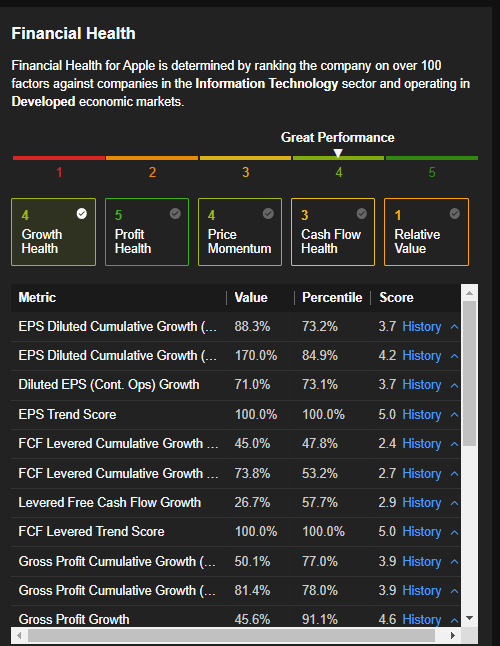The height and width of the screenshot is (646, 500).
Task: Click the EPS Trend Score metric name
Action: tap(68, 414)
